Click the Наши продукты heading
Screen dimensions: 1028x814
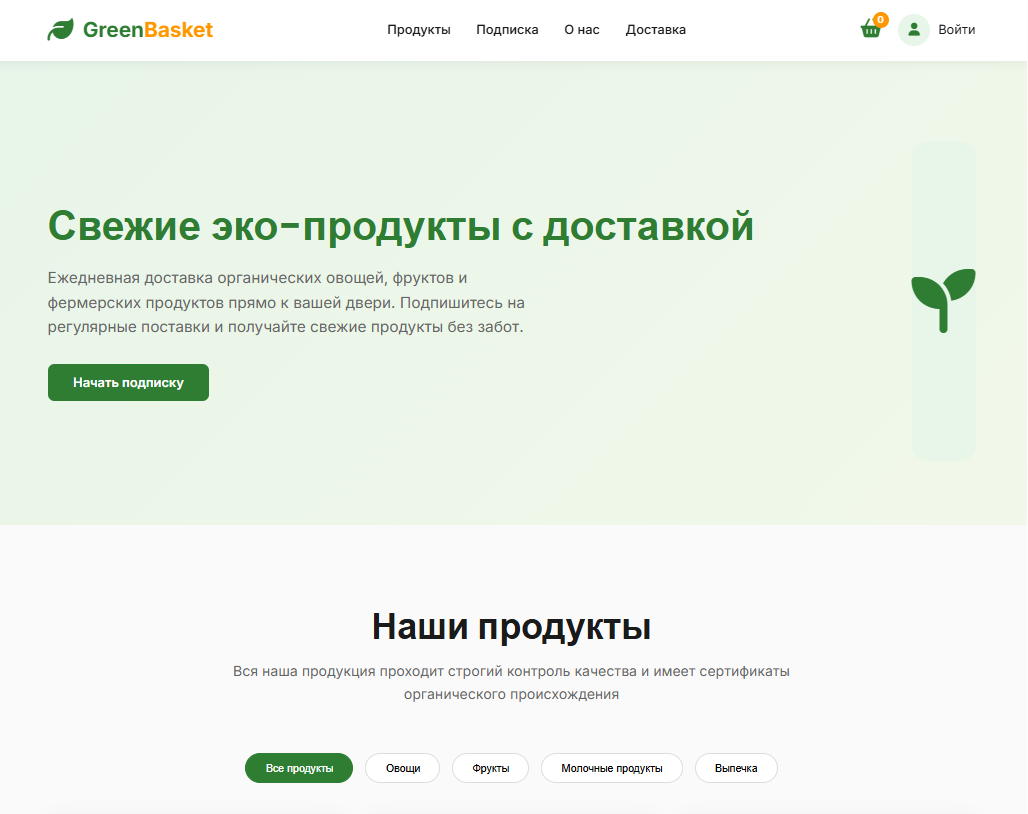512,627
